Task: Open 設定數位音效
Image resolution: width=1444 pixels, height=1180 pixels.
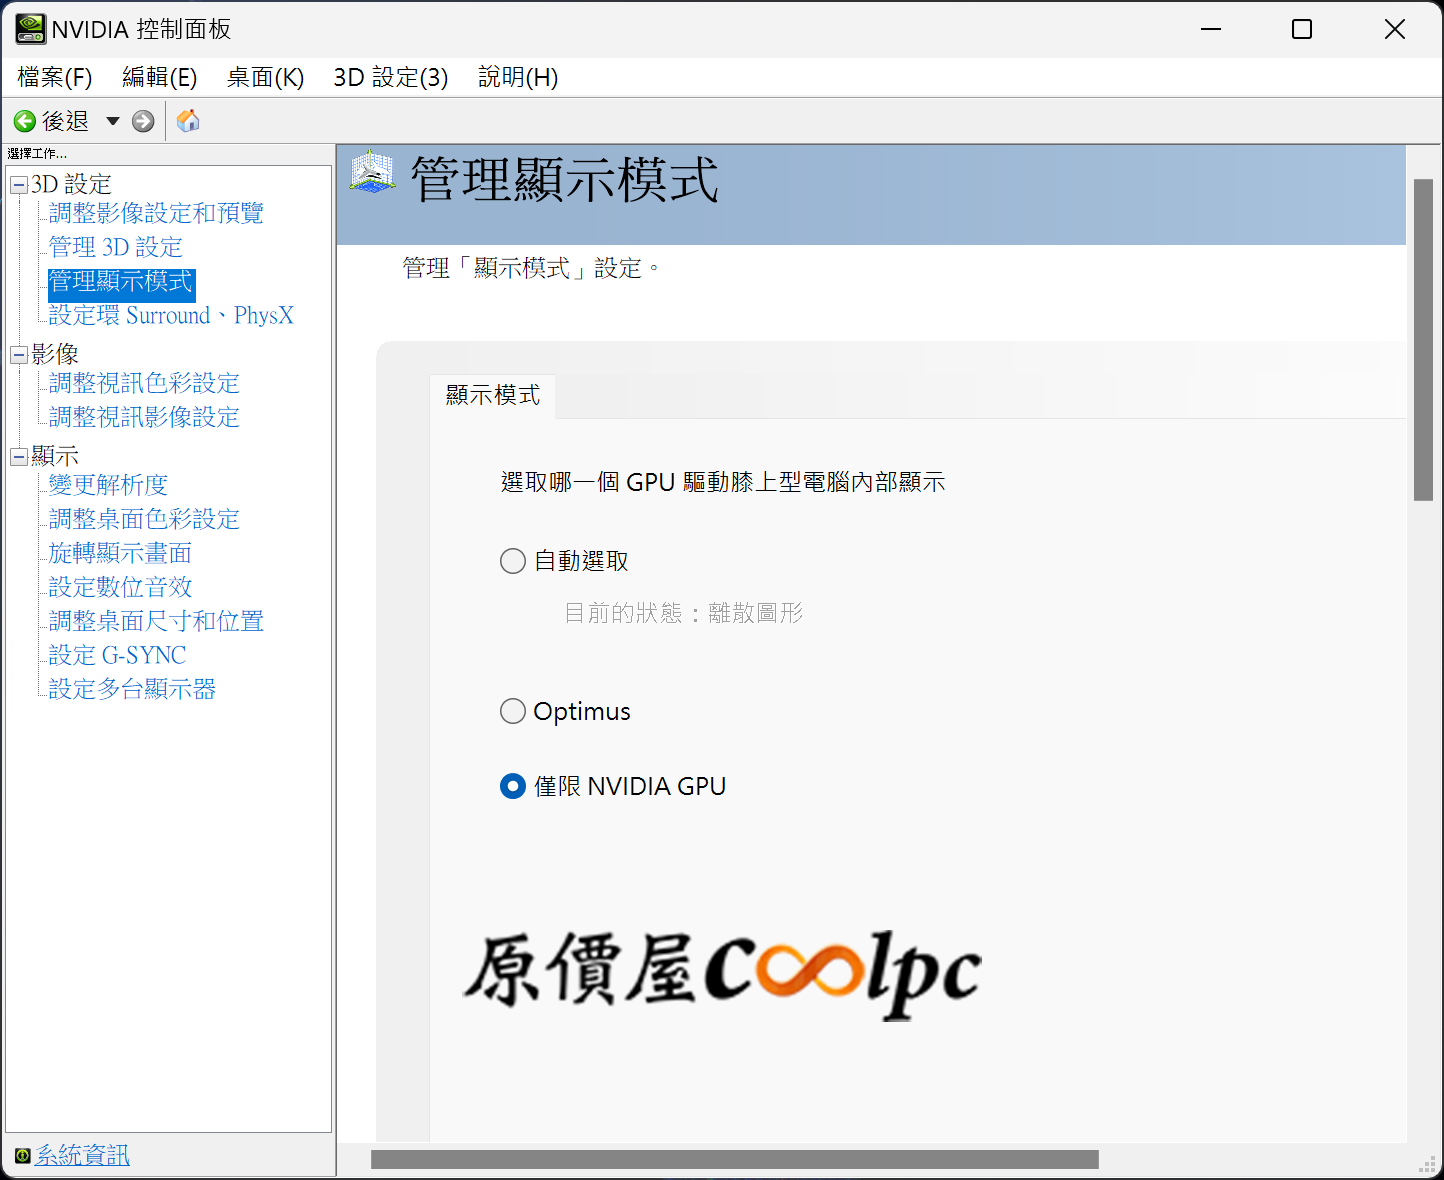Action: [120, 587]
